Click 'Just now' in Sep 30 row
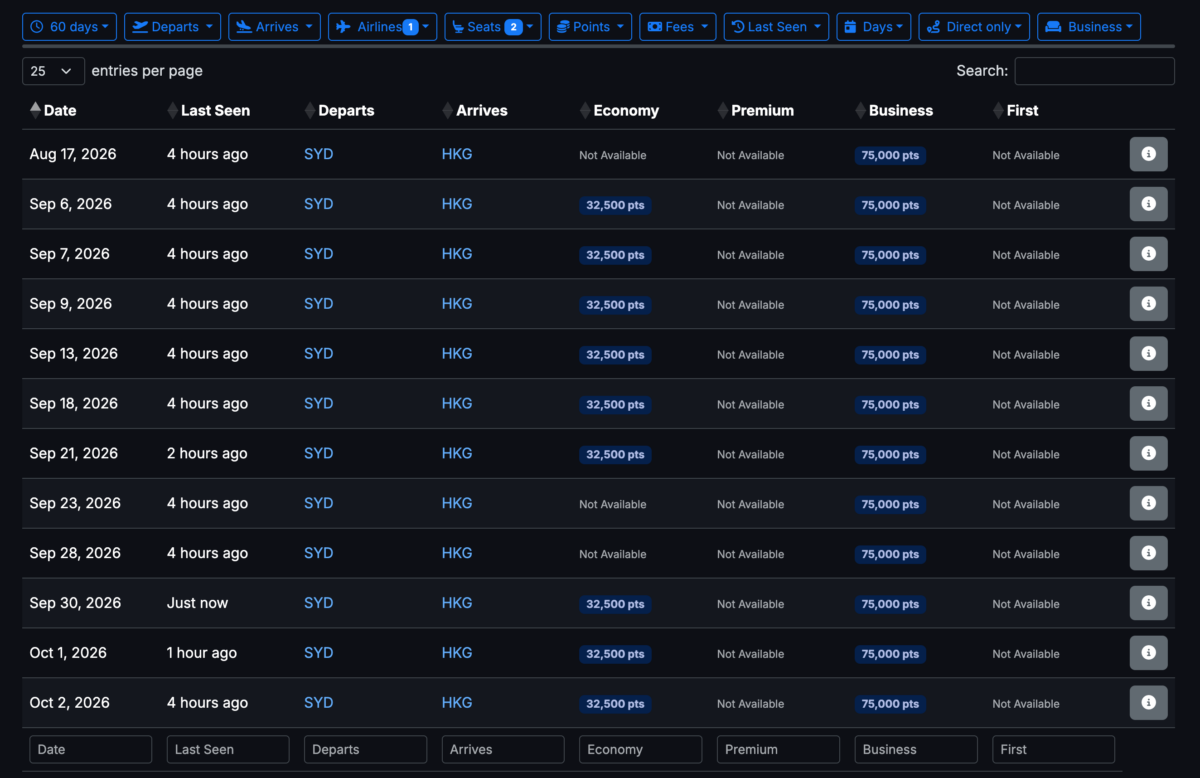The image size is (1200, 778). click(197, 603)
